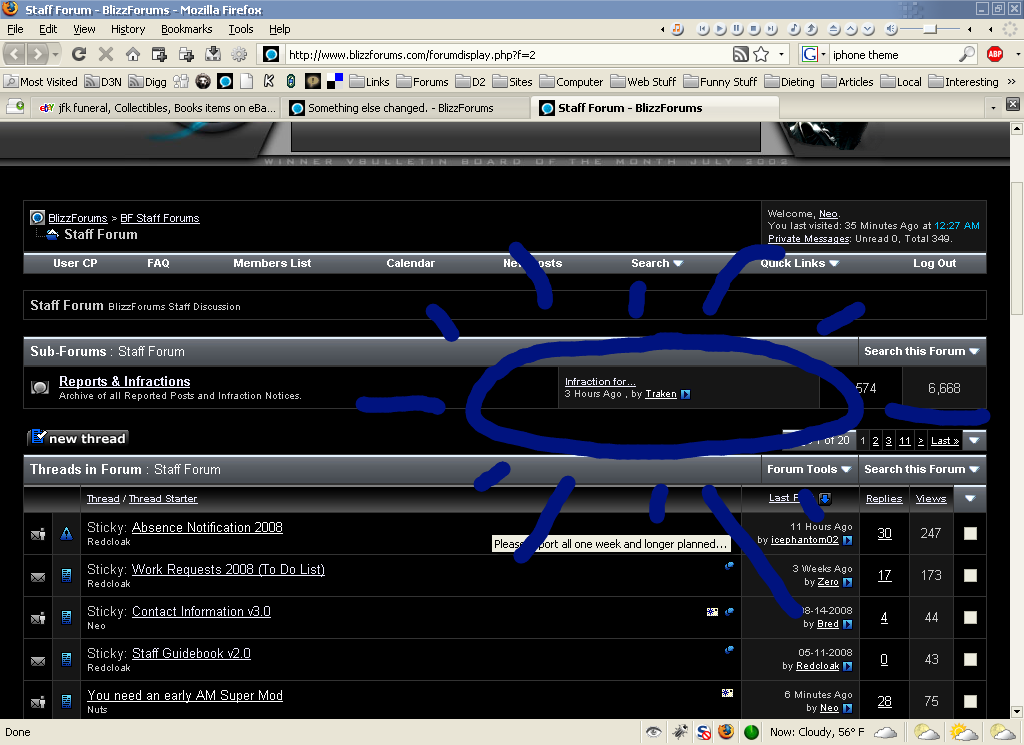Open the Google search engine selector dropdown

[823, 54]
